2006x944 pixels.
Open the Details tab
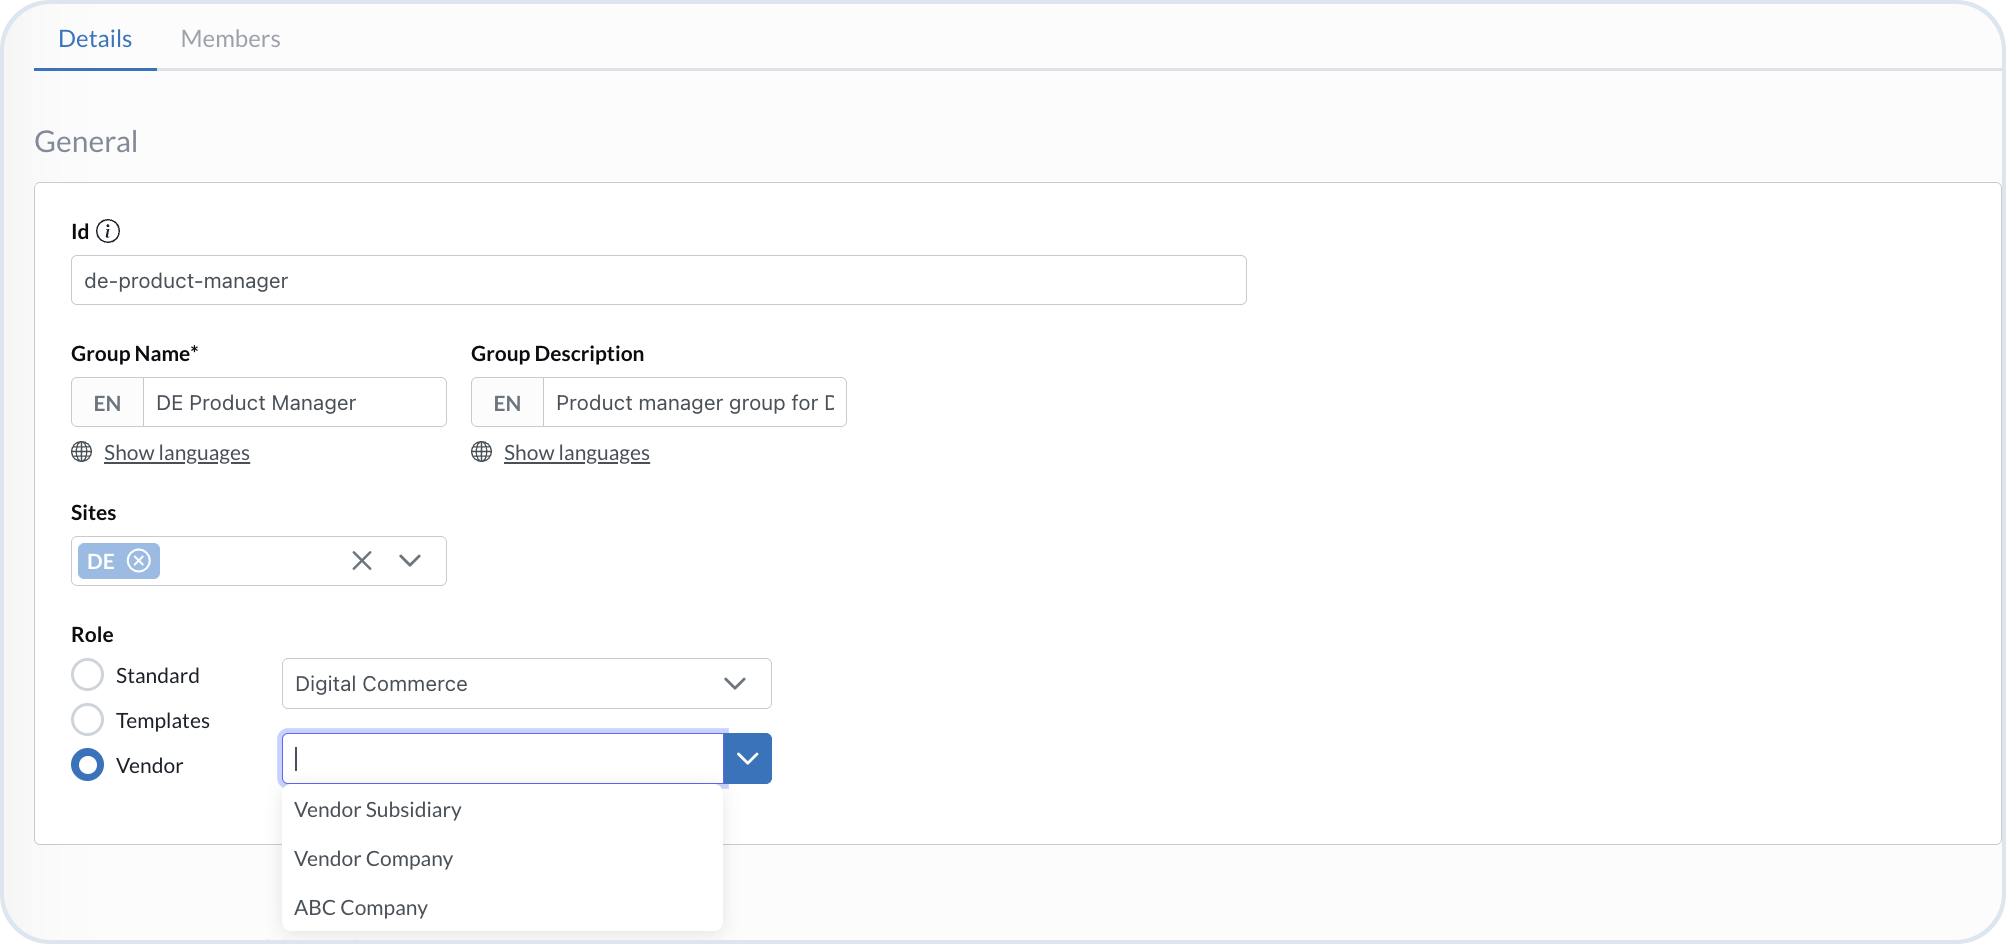point(95,39)
